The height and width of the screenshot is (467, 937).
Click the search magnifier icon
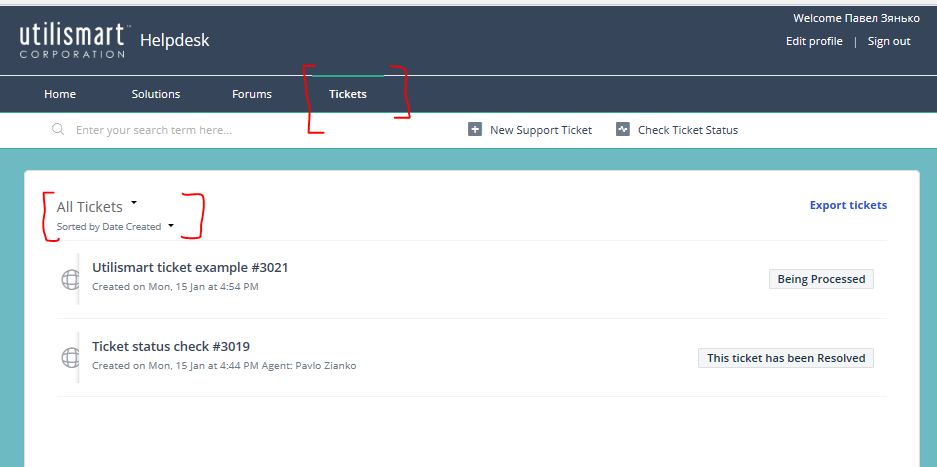pyautogui.click(x=58, y=129)
